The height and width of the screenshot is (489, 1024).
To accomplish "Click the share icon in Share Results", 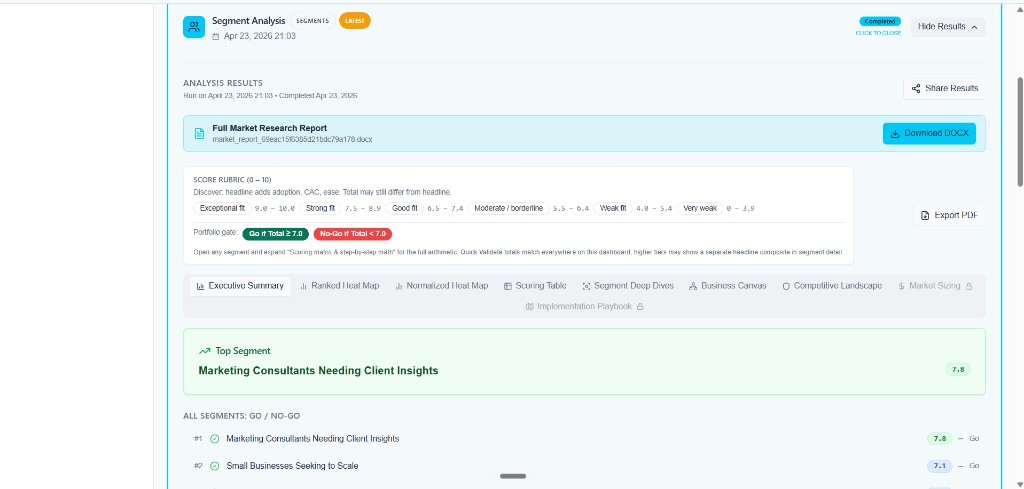I will pyautogui.click(x=916, y=89).
